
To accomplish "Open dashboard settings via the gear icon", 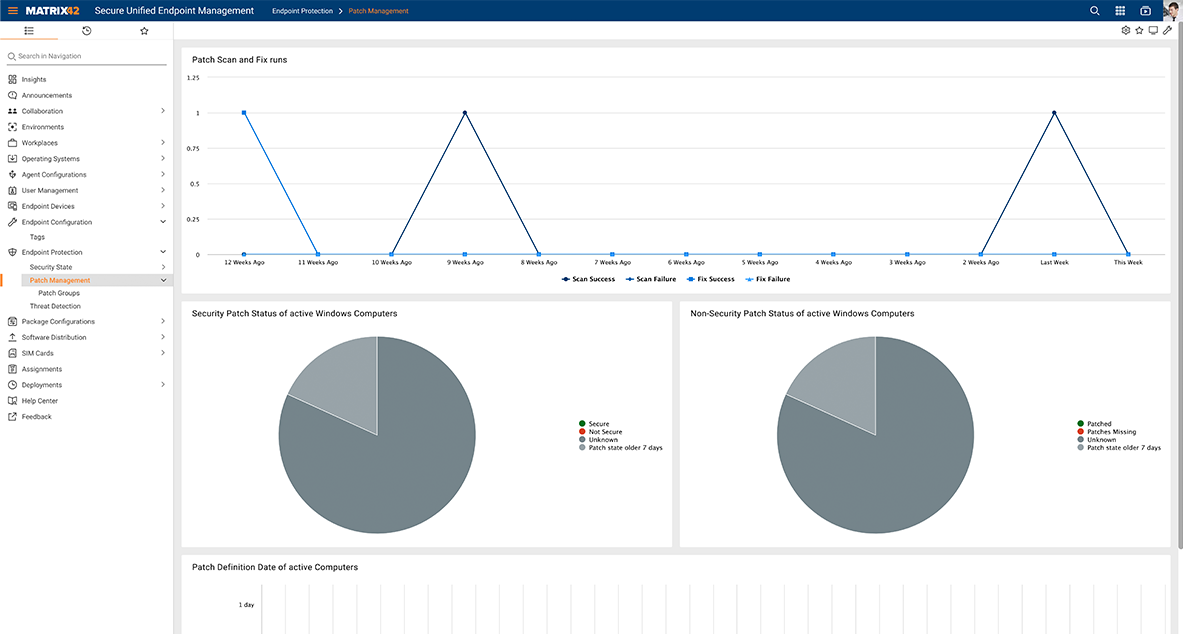I will coord(1125,30).
